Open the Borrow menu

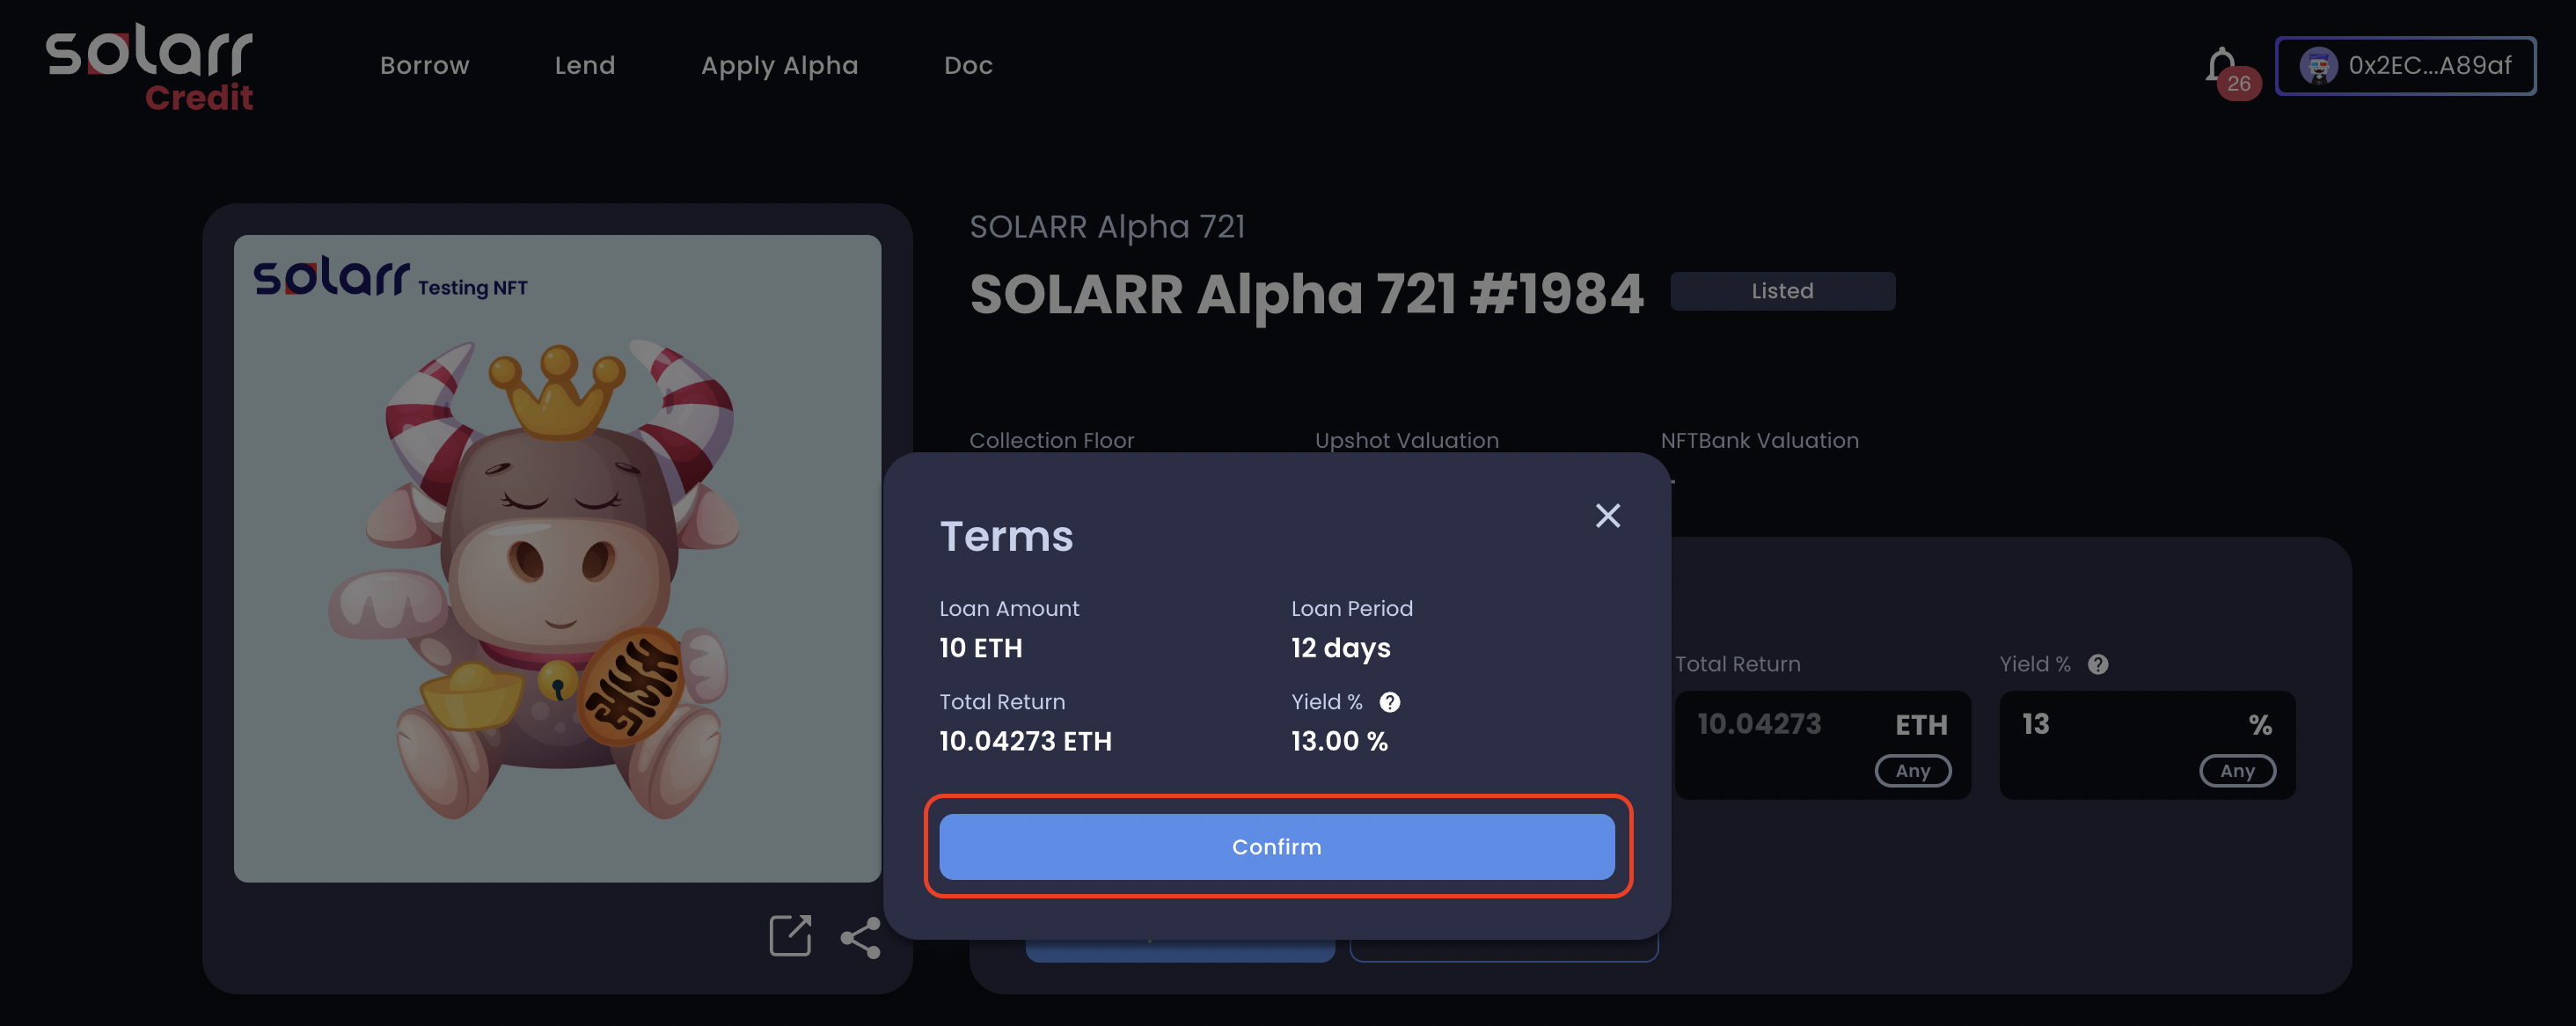tap(424, 66)
